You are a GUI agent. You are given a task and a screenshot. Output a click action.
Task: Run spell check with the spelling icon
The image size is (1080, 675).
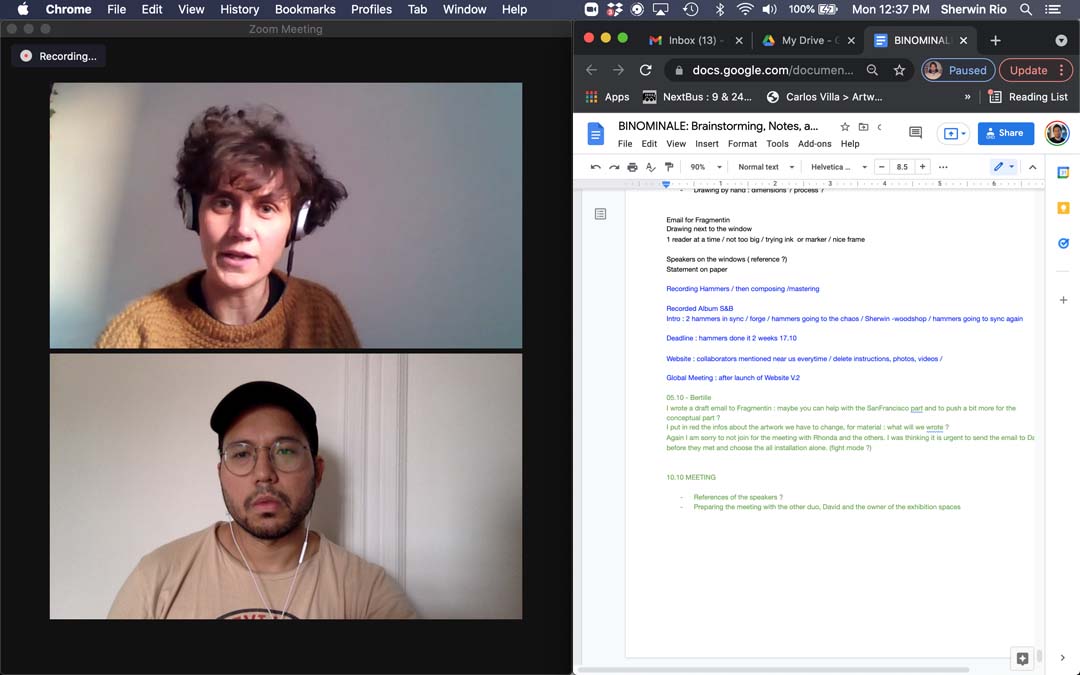point(650,167)
